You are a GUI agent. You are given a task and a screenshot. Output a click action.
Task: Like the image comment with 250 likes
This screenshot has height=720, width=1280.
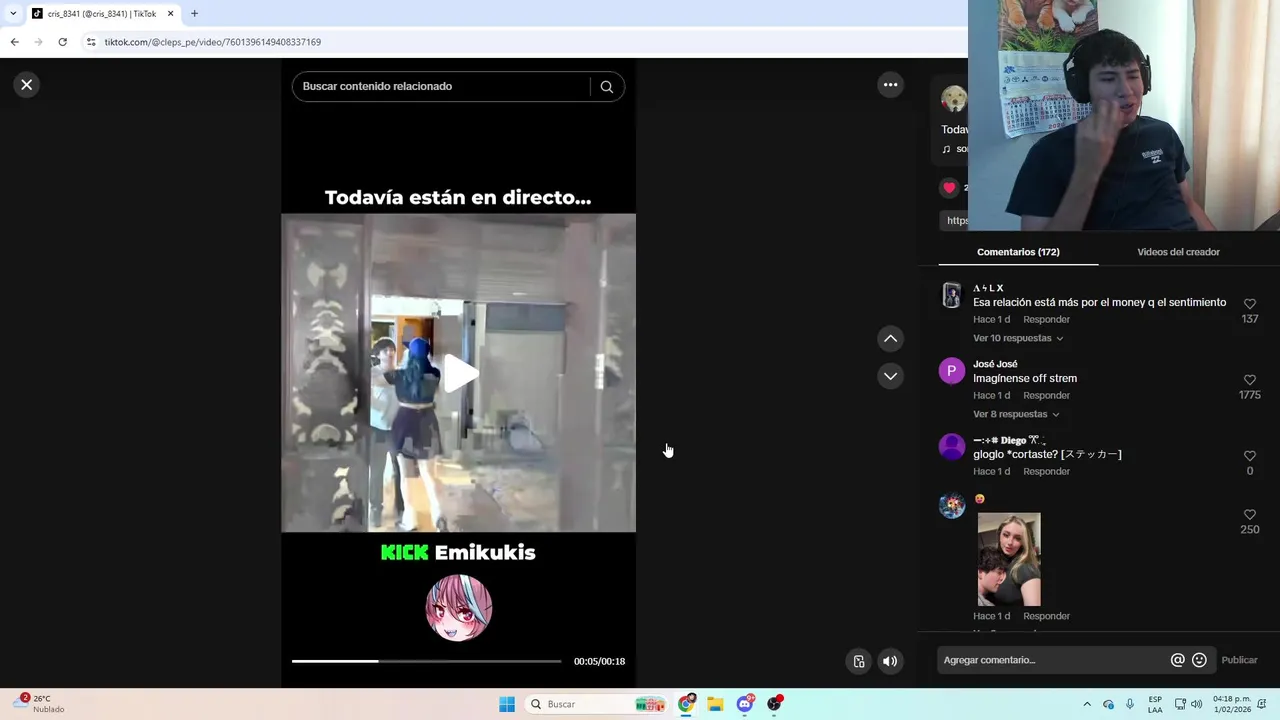tap(1250, 515)
